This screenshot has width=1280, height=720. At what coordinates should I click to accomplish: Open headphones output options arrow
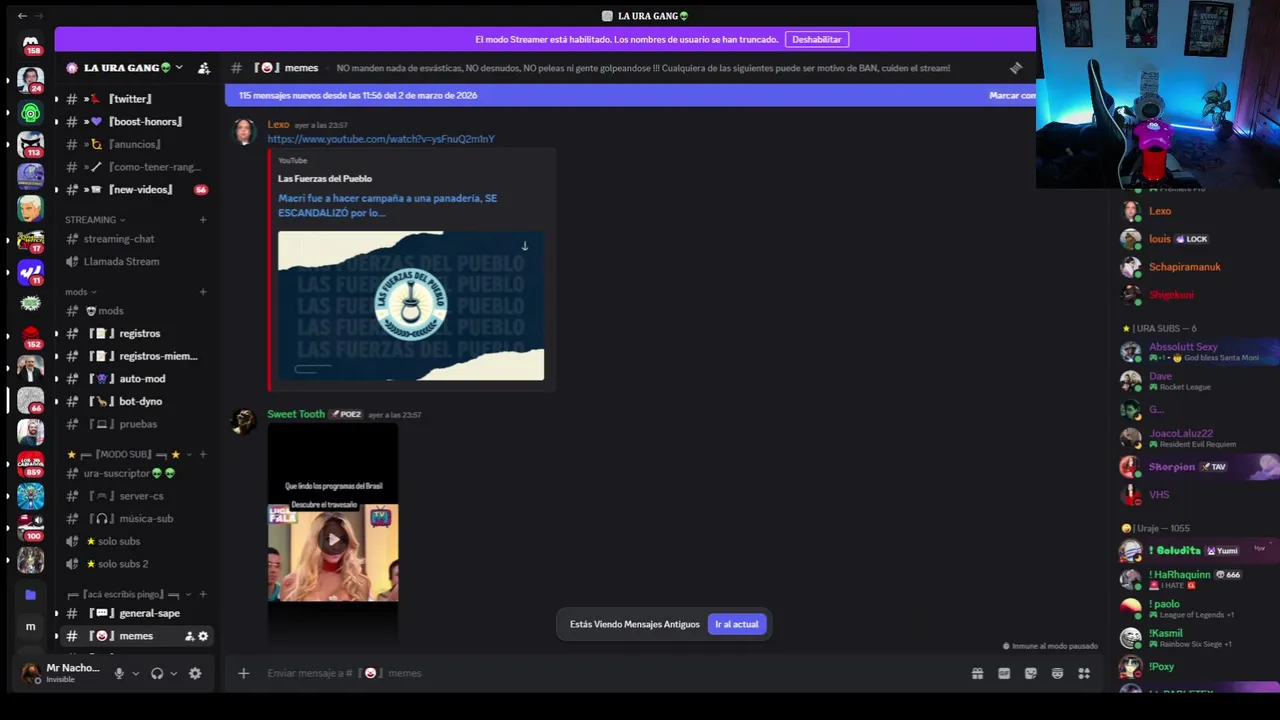[174, 673]
